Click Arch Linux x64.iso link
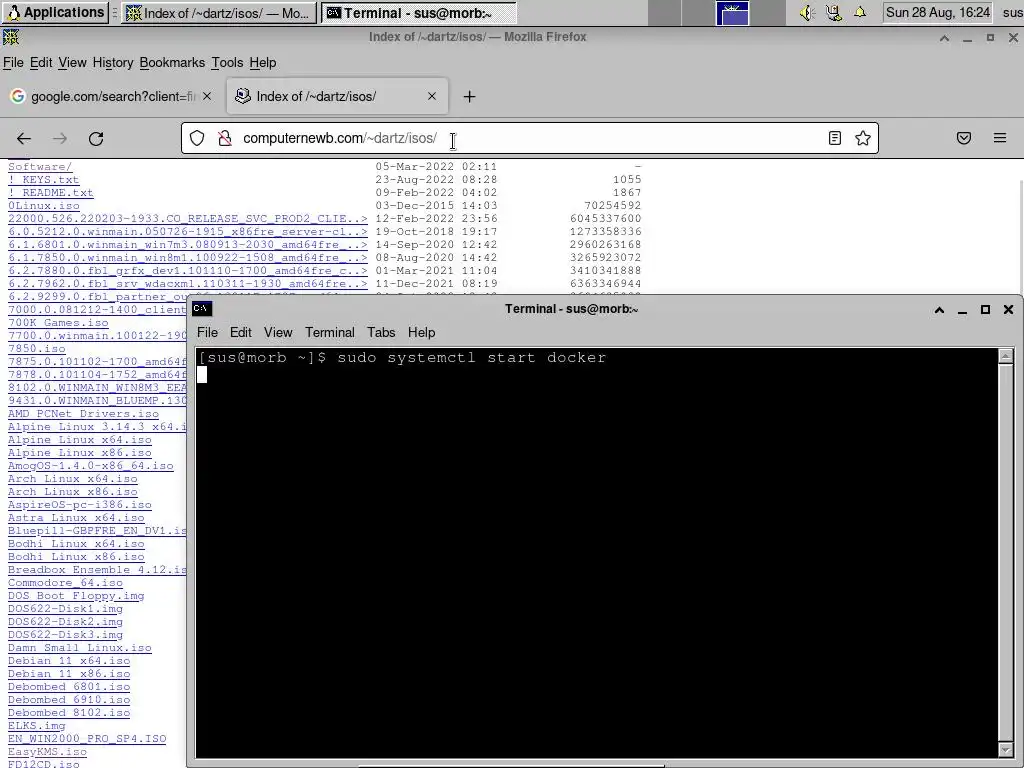Image resolution: width=1024 pixels, height=768 pixels. pos(72,479)
